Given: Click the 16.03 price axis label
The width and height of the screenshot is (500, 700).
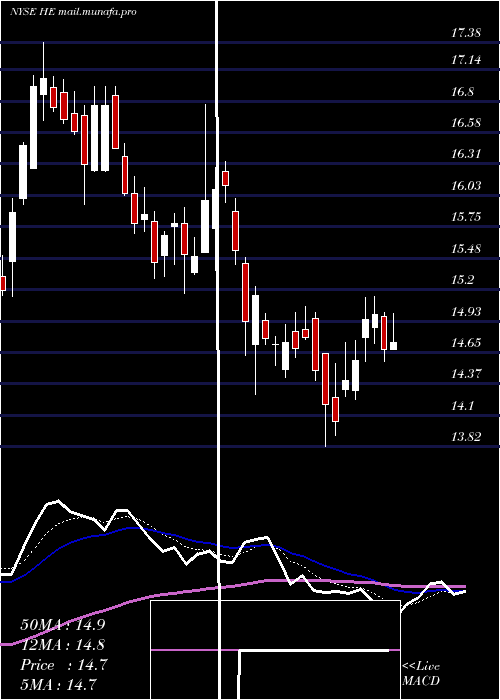Looking at the screenshot, I should tap(466, 185).
